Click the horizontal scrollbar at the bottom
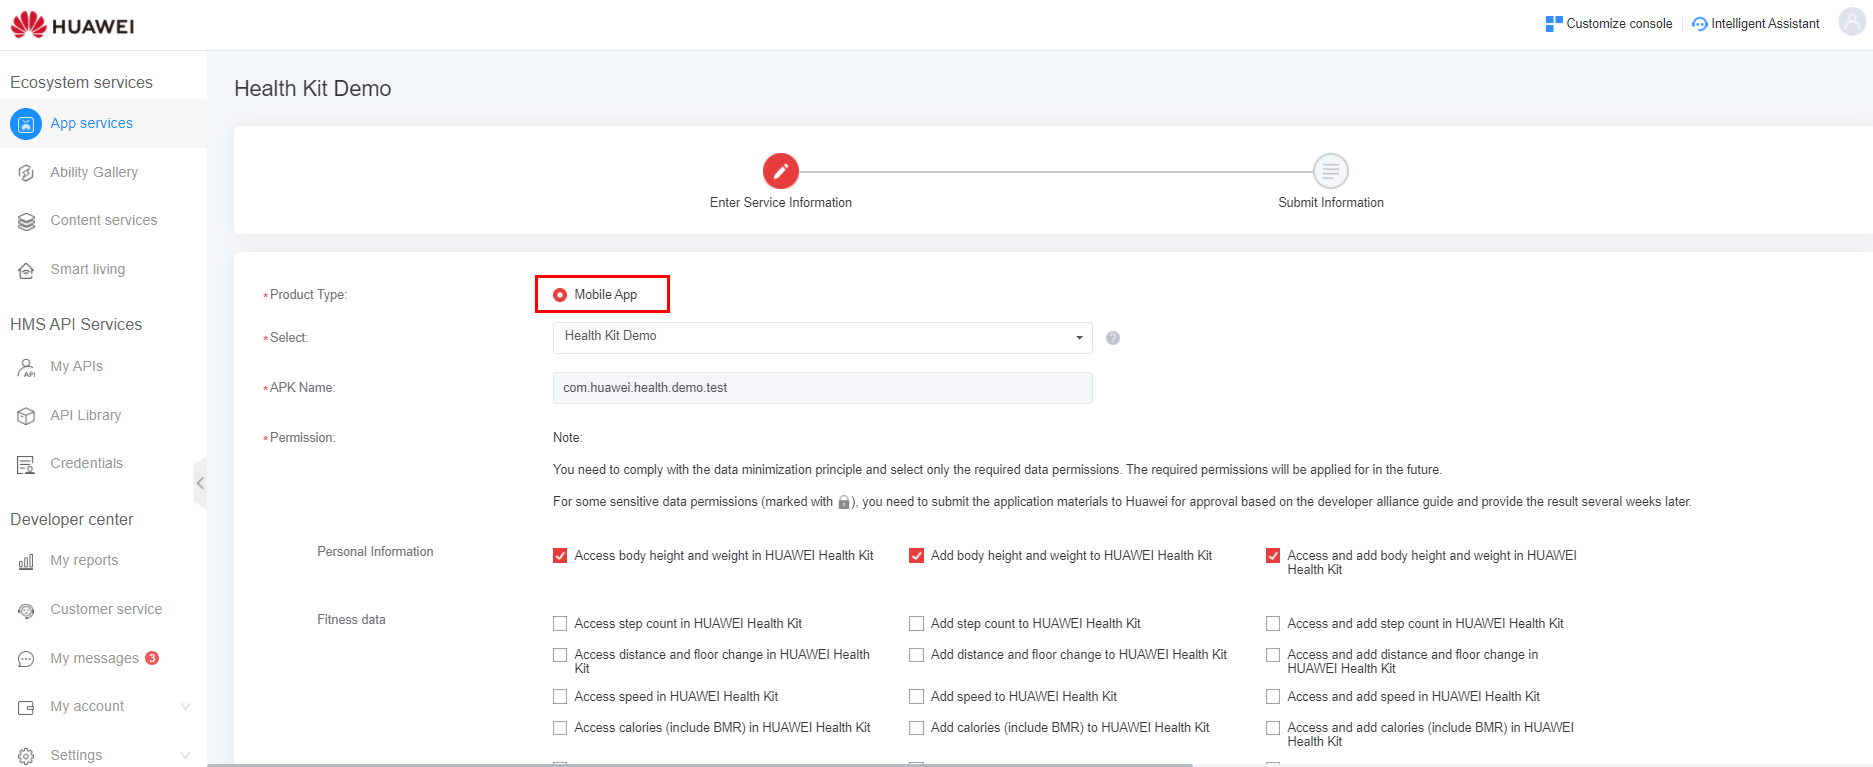 [x=700, y=765]
